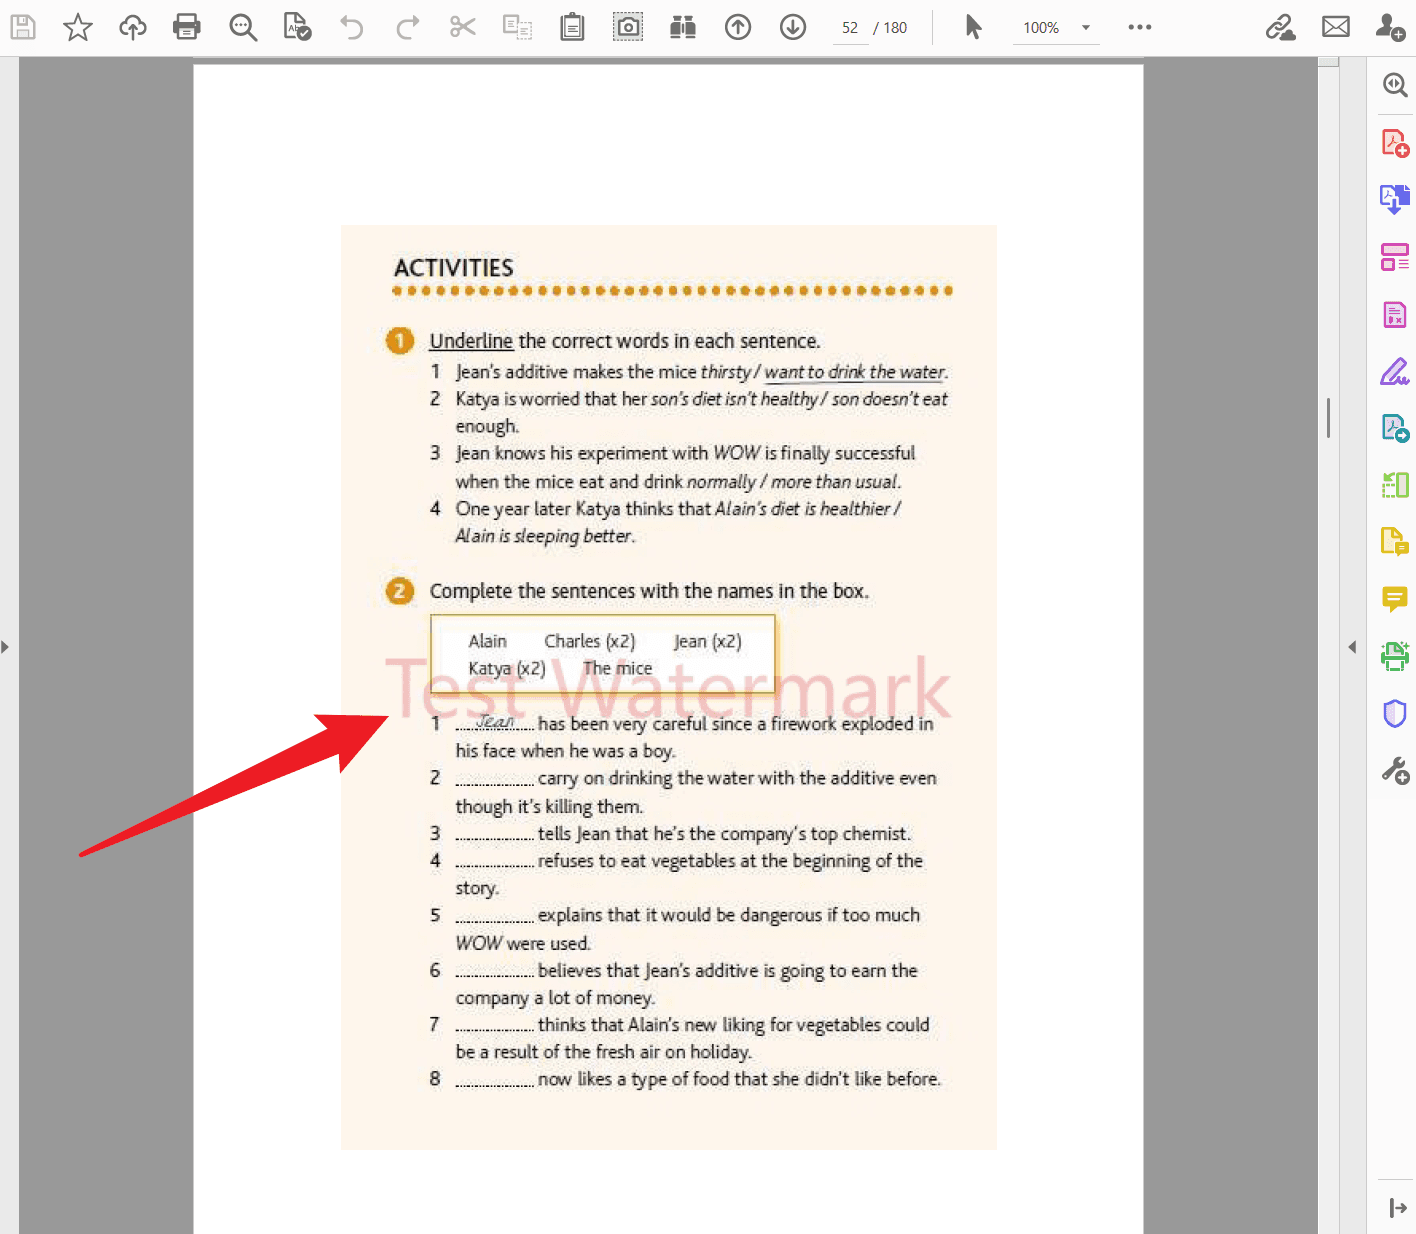
Task: Click the vertical scrollbar thumb
Action: coord(1328,418)
